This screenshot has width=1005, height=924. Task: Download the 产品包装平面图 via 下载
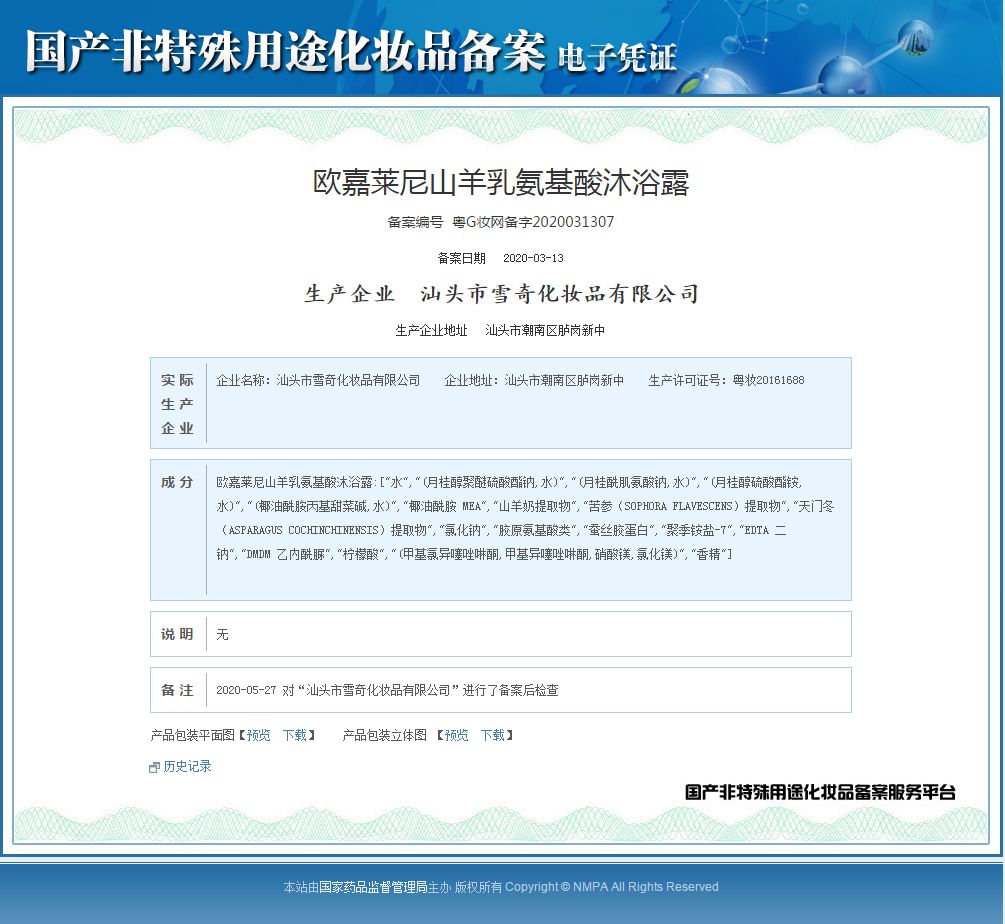coord(294,735)
